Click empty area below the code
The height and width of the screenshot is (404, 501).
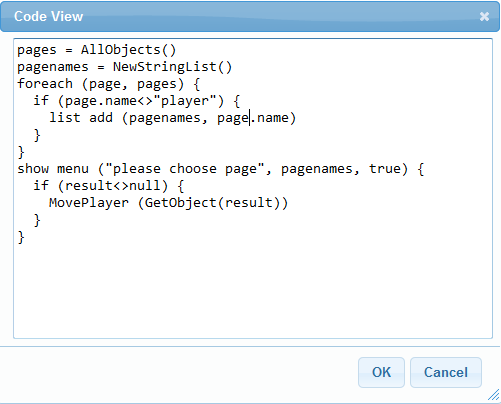pos(253,290)
